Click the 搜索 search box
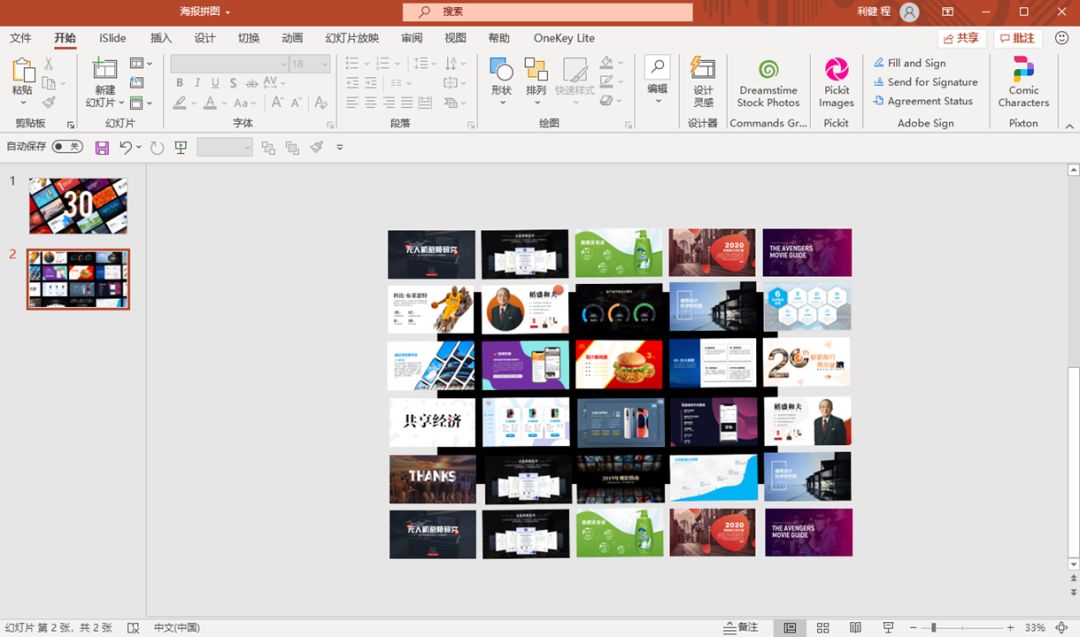Viewport: 1080px width, 637px height. point(548,12)
